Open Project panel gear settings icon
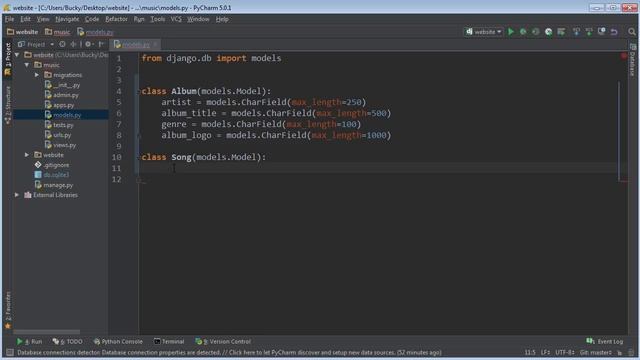The width and height of the screenshot is (640, 360). pyautogui.click(x=88, y=44)
